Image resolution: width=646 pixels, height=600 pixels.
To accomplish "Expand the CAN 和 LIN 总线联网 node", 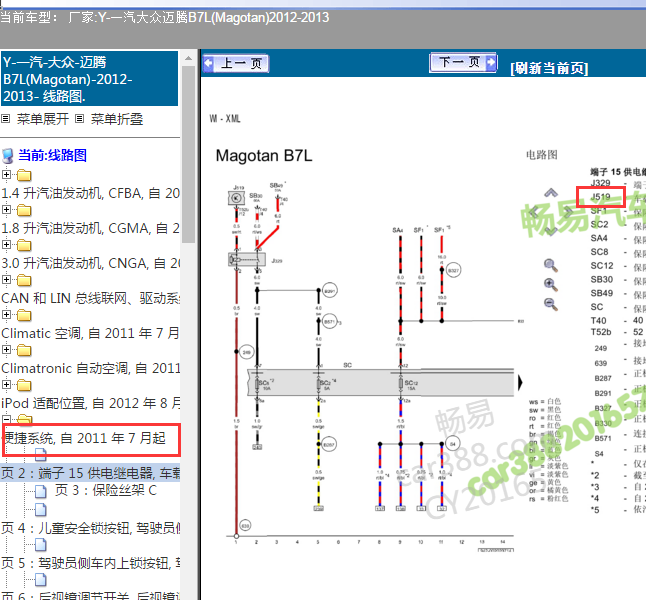I will coord(6,280).
